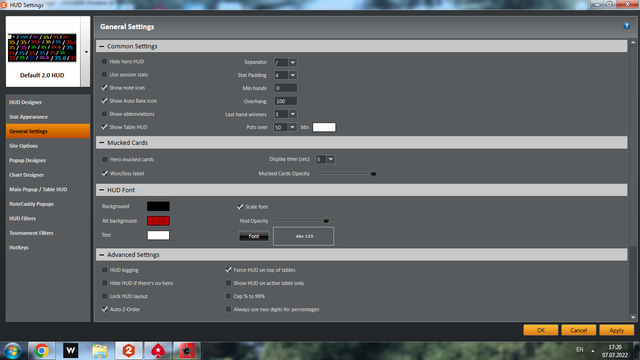Open the black W application on taskbar

click(70, 351)
